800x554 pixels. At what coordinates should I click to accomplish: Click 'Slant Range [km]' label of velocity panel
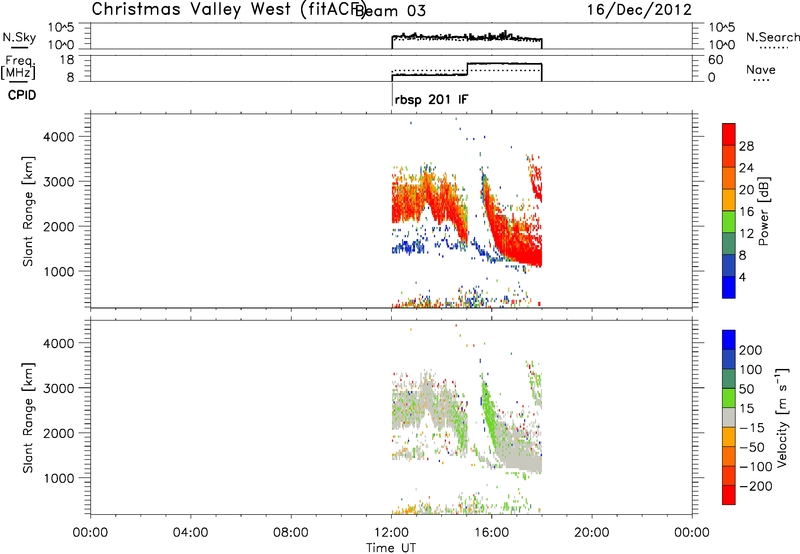point(28,417)
